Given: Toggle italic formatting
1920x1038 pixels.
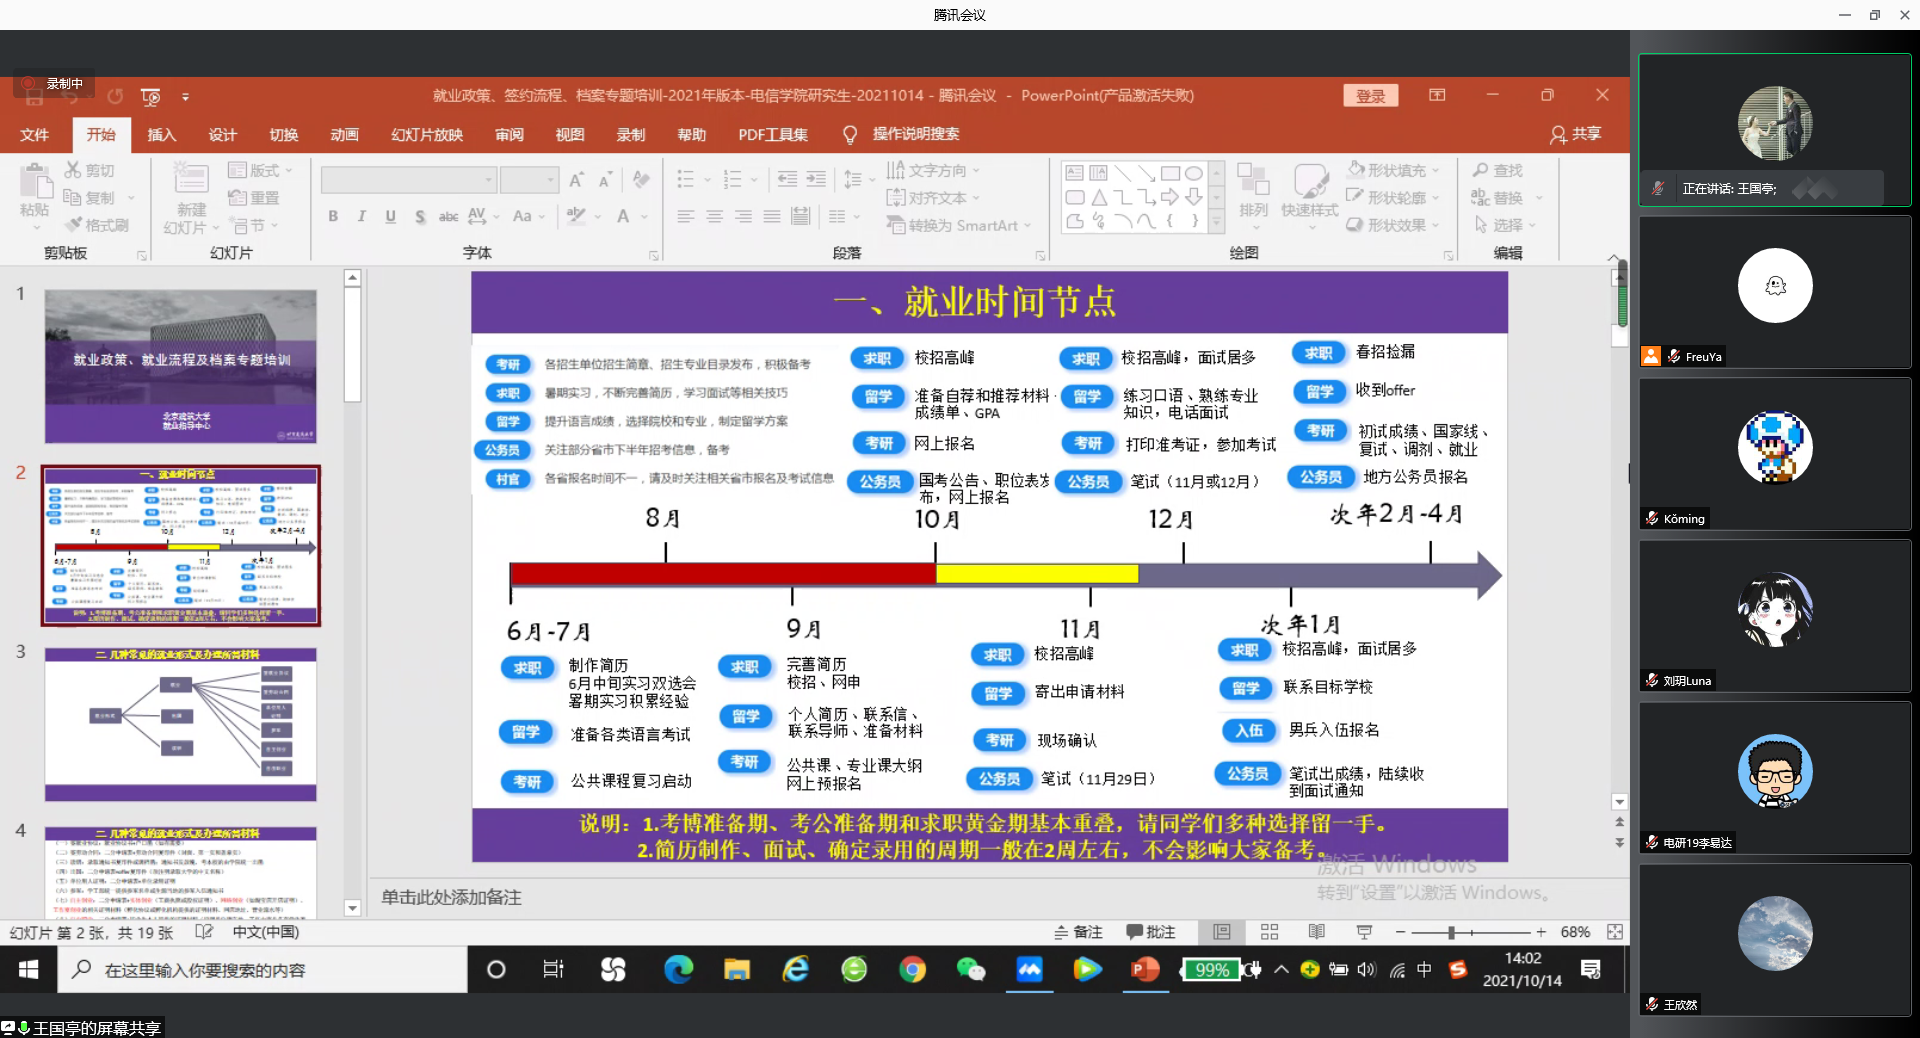Looking at the screenshot, I should (361, 216).
